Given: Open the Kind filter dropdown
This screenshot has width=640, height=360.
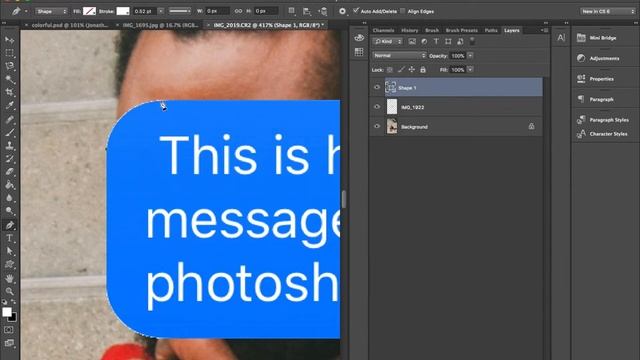Looking at the screenshot, I should point(387,41).
